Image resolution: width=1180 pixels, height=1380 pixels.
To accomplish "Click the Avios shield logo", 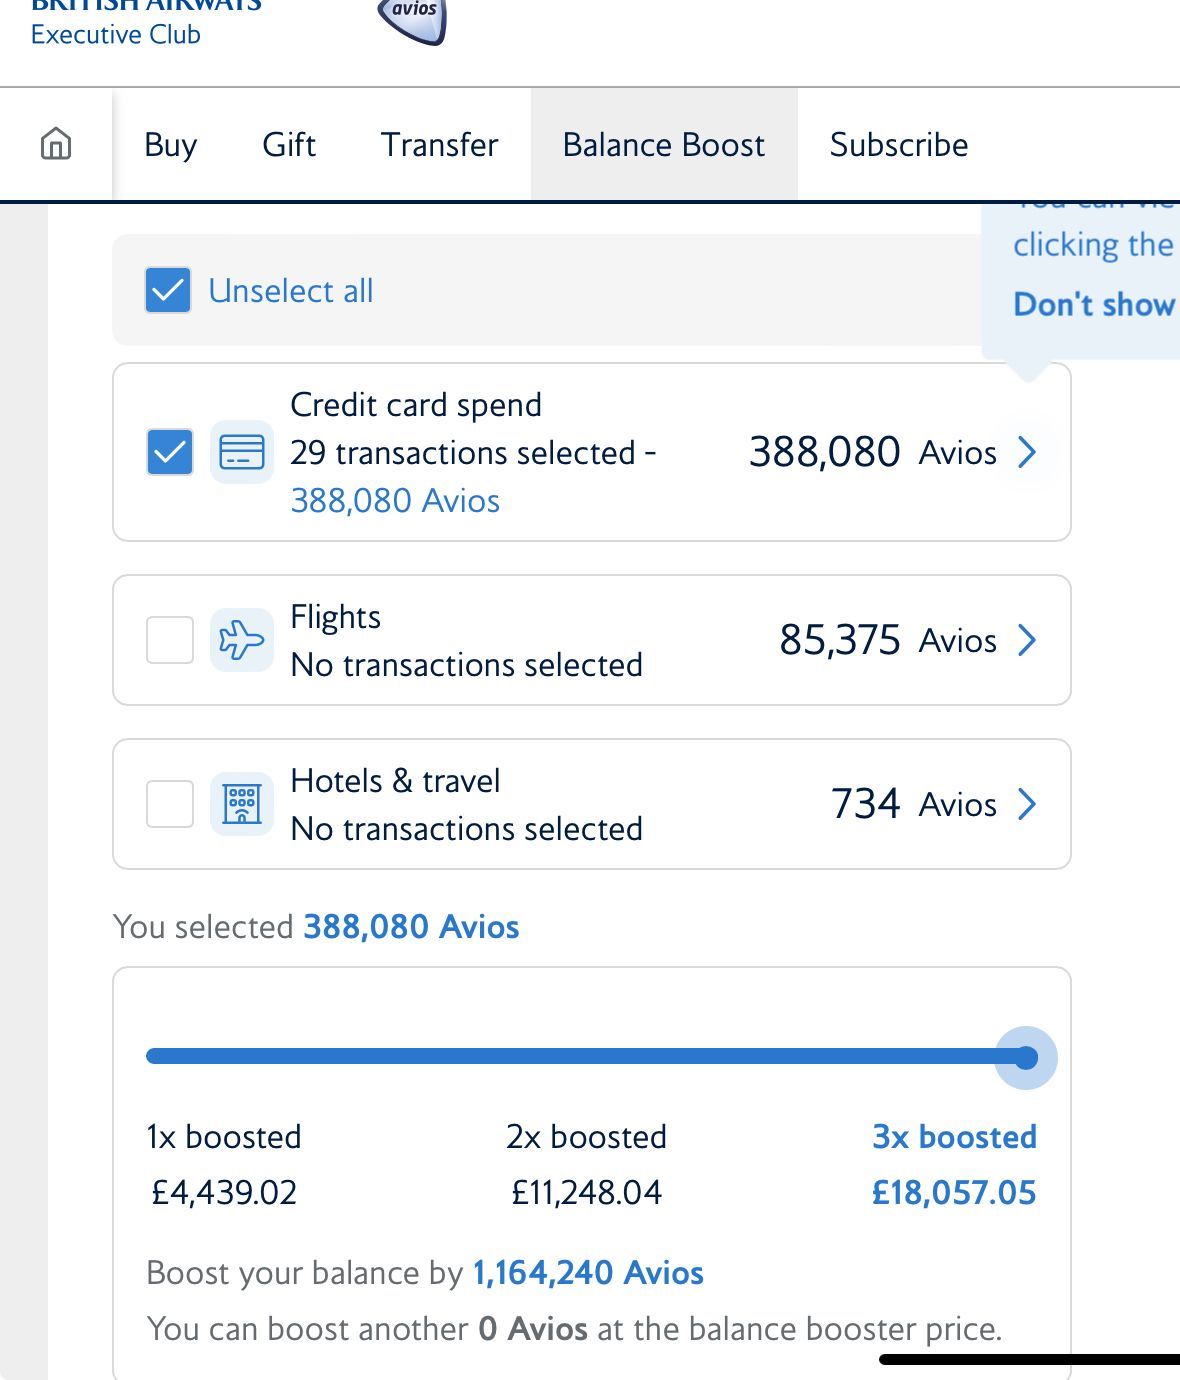I will (x=412, y=19).
